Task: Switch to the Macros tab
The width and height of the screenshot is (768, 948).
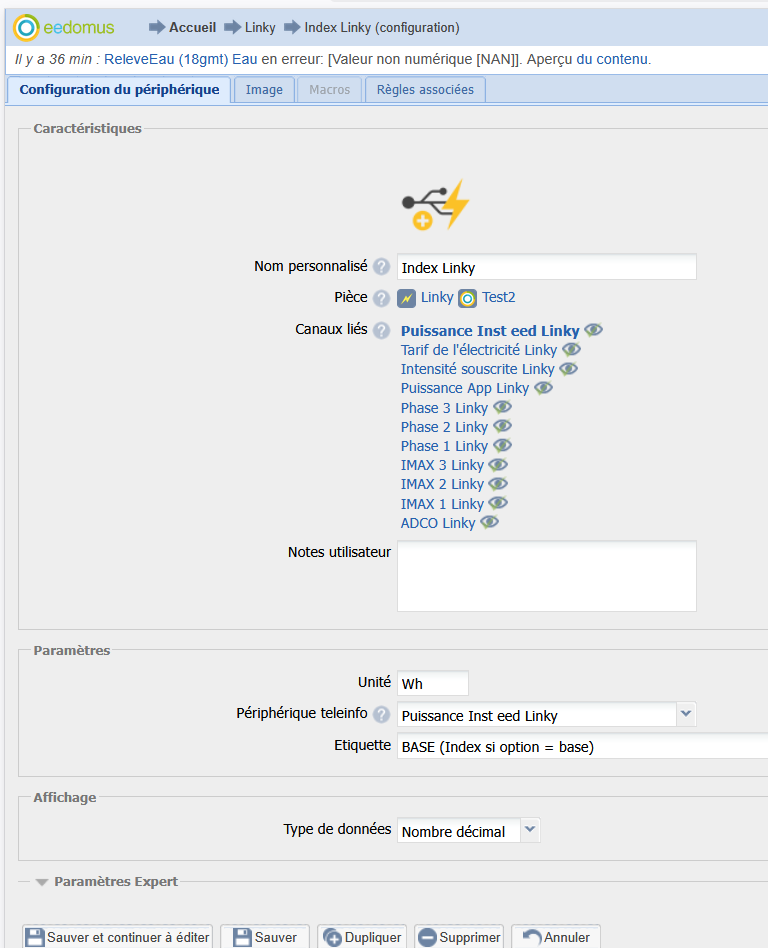Action: 330,90
